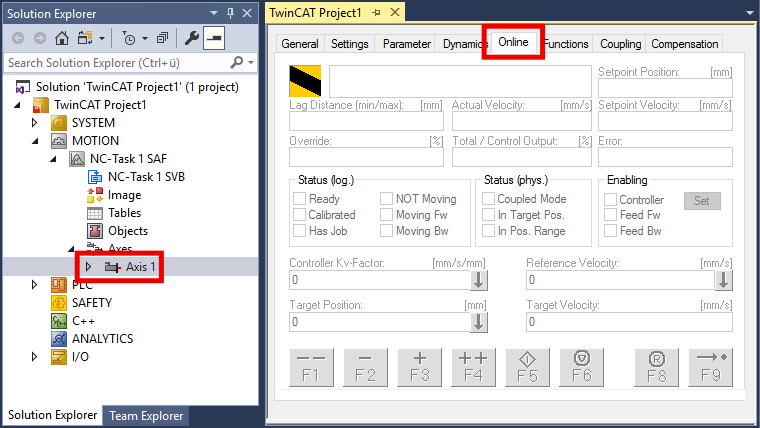Click the SAFETY node icon
760x428 pixels.
pyautogui.click(x=59, y=303)
